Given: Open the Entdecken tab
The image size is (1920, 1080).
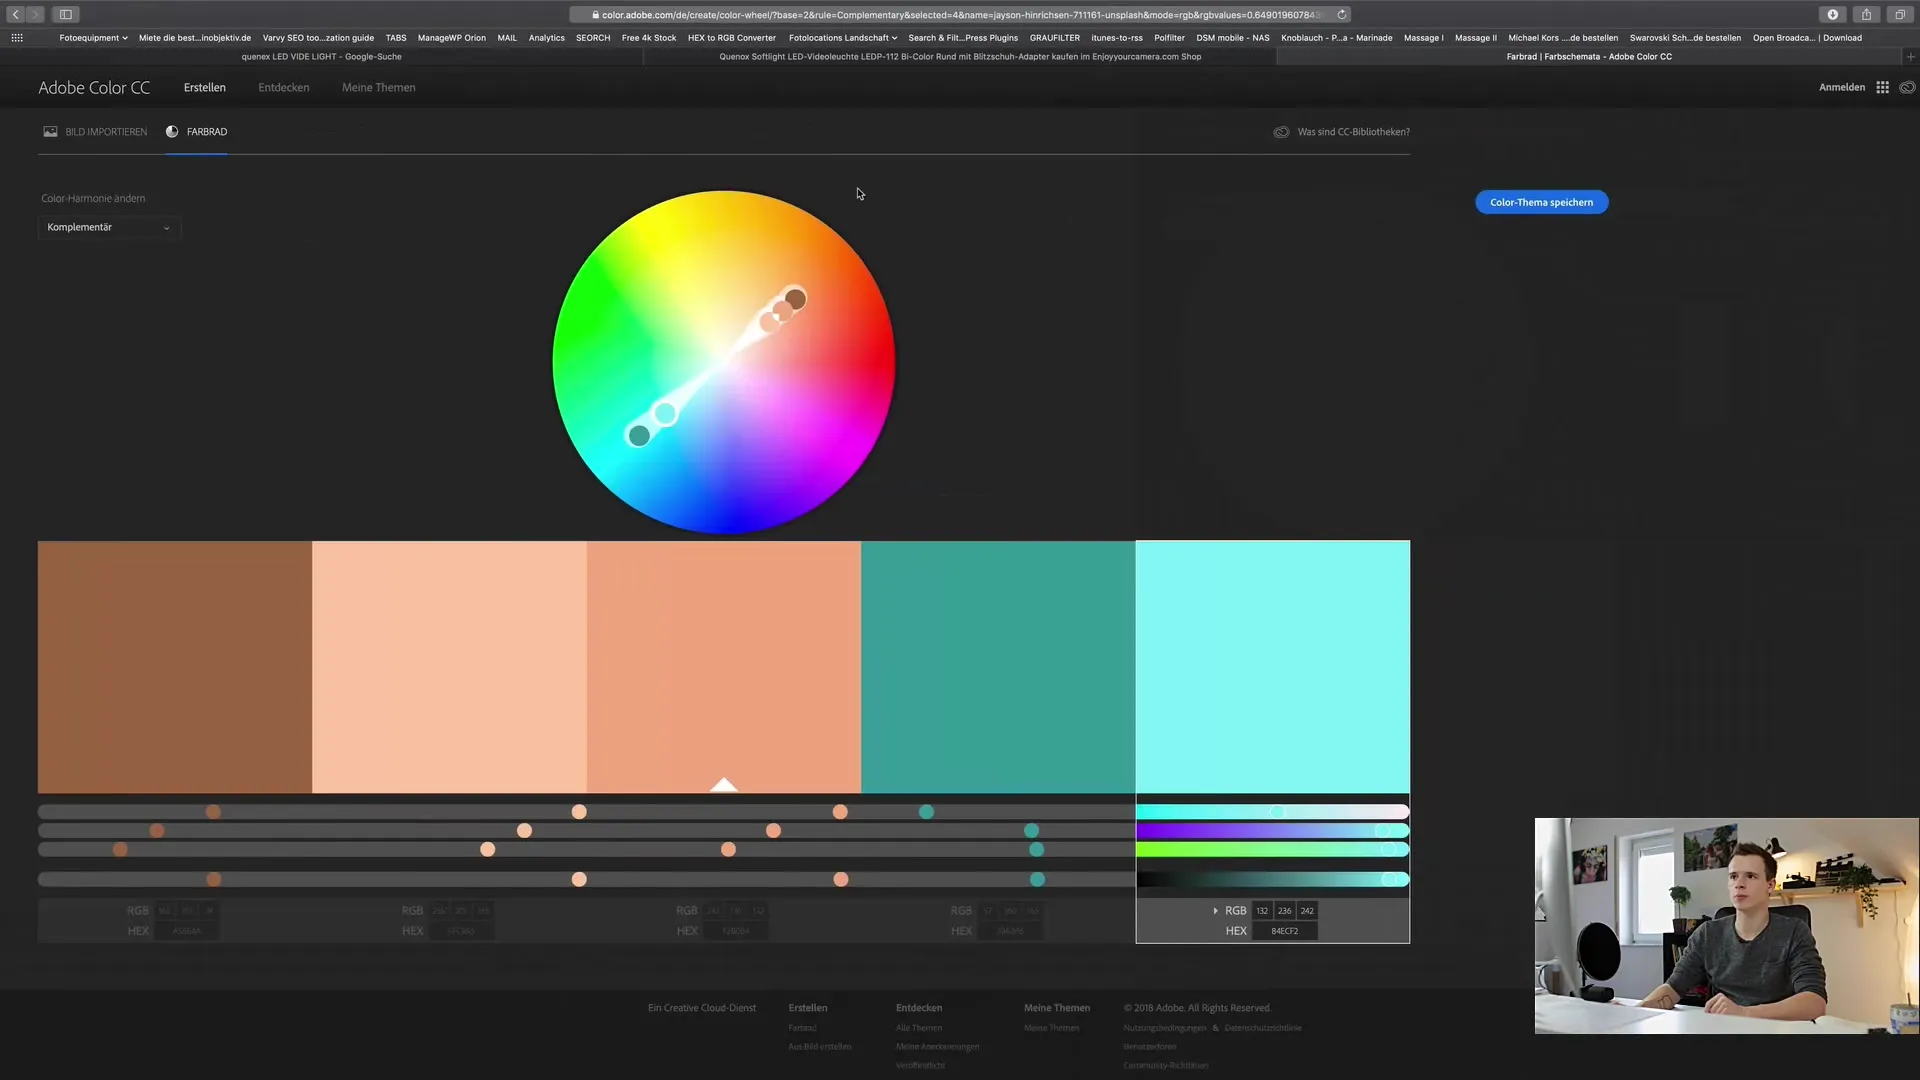Looking at the screenshot, I should point(284,88).
